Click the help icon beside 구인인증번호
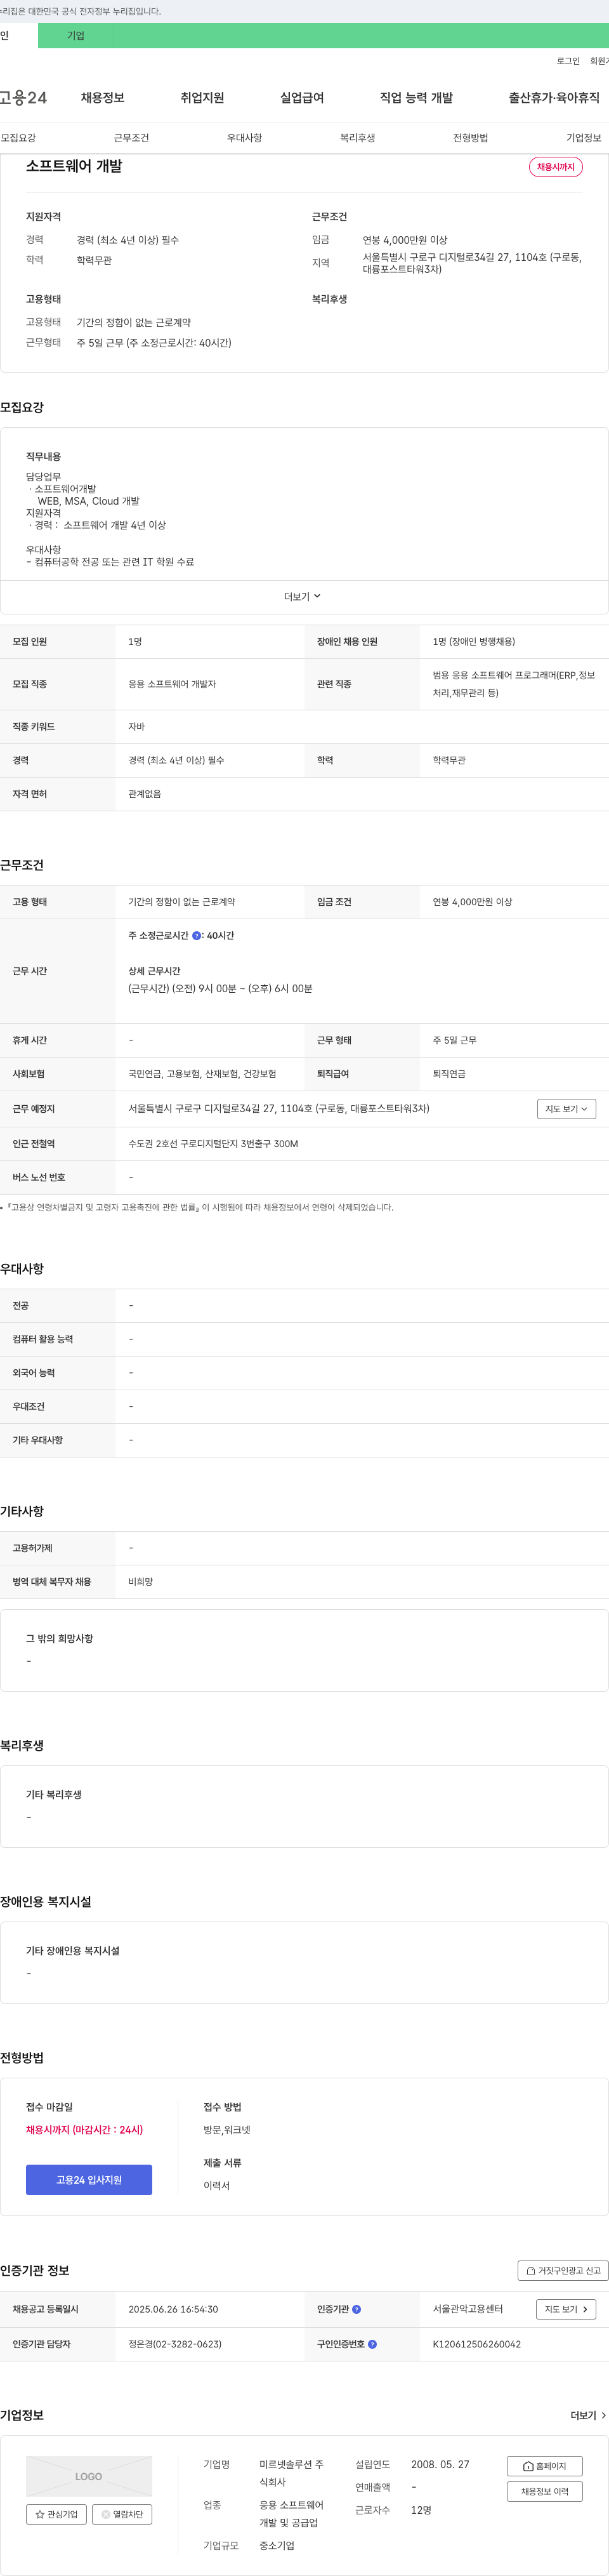Screen dimensions: 609x2576 click(x=372, y=2344)
